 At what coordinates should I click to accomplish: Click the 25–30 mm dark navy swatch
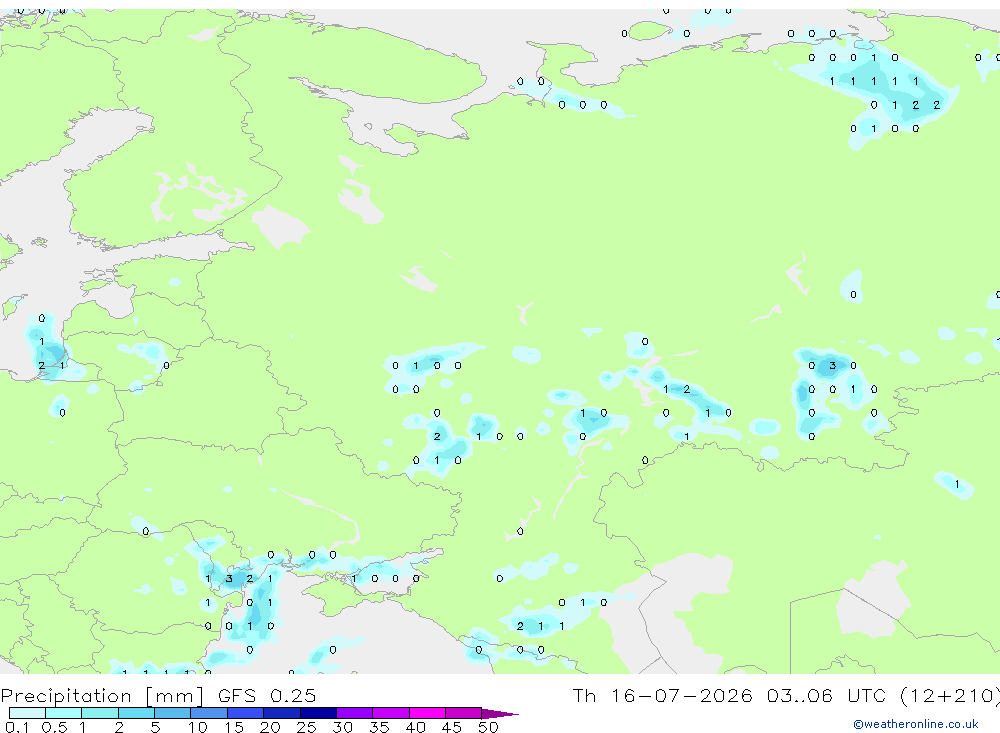pyautogui.click(x=318, y=713)
